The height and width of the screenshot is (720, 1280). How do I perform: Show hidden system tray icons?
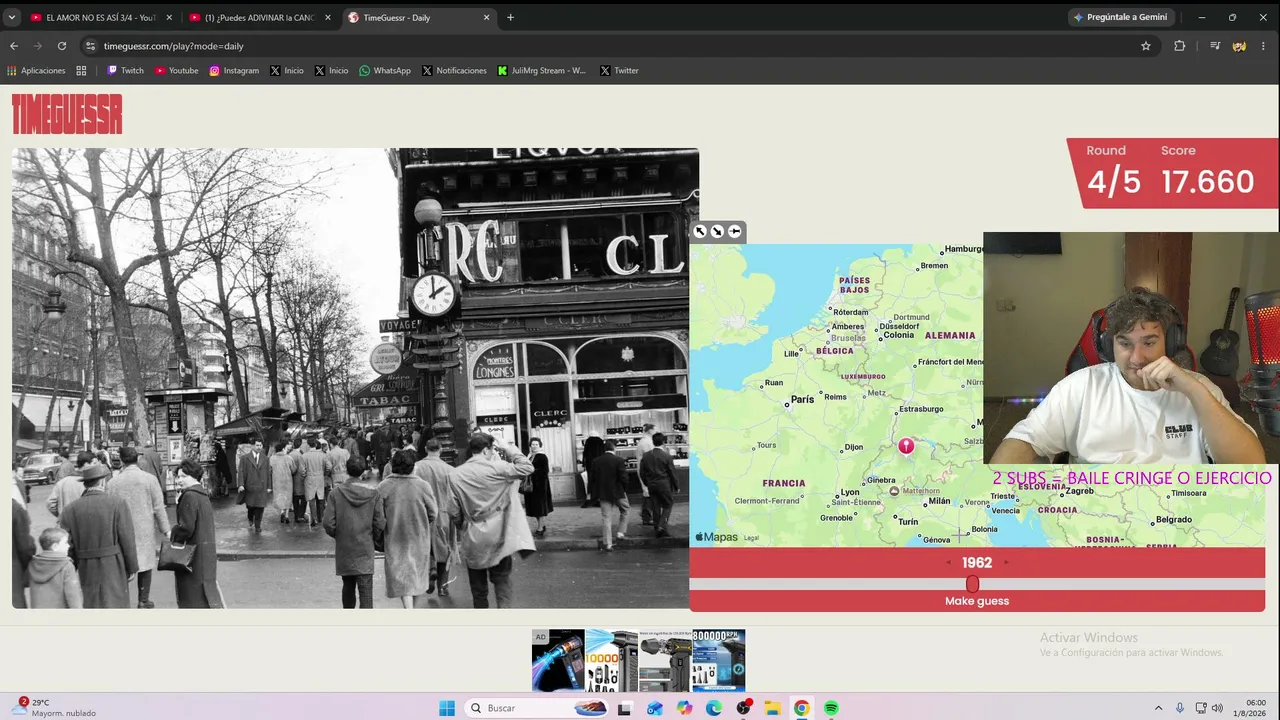click(1158, 708)
